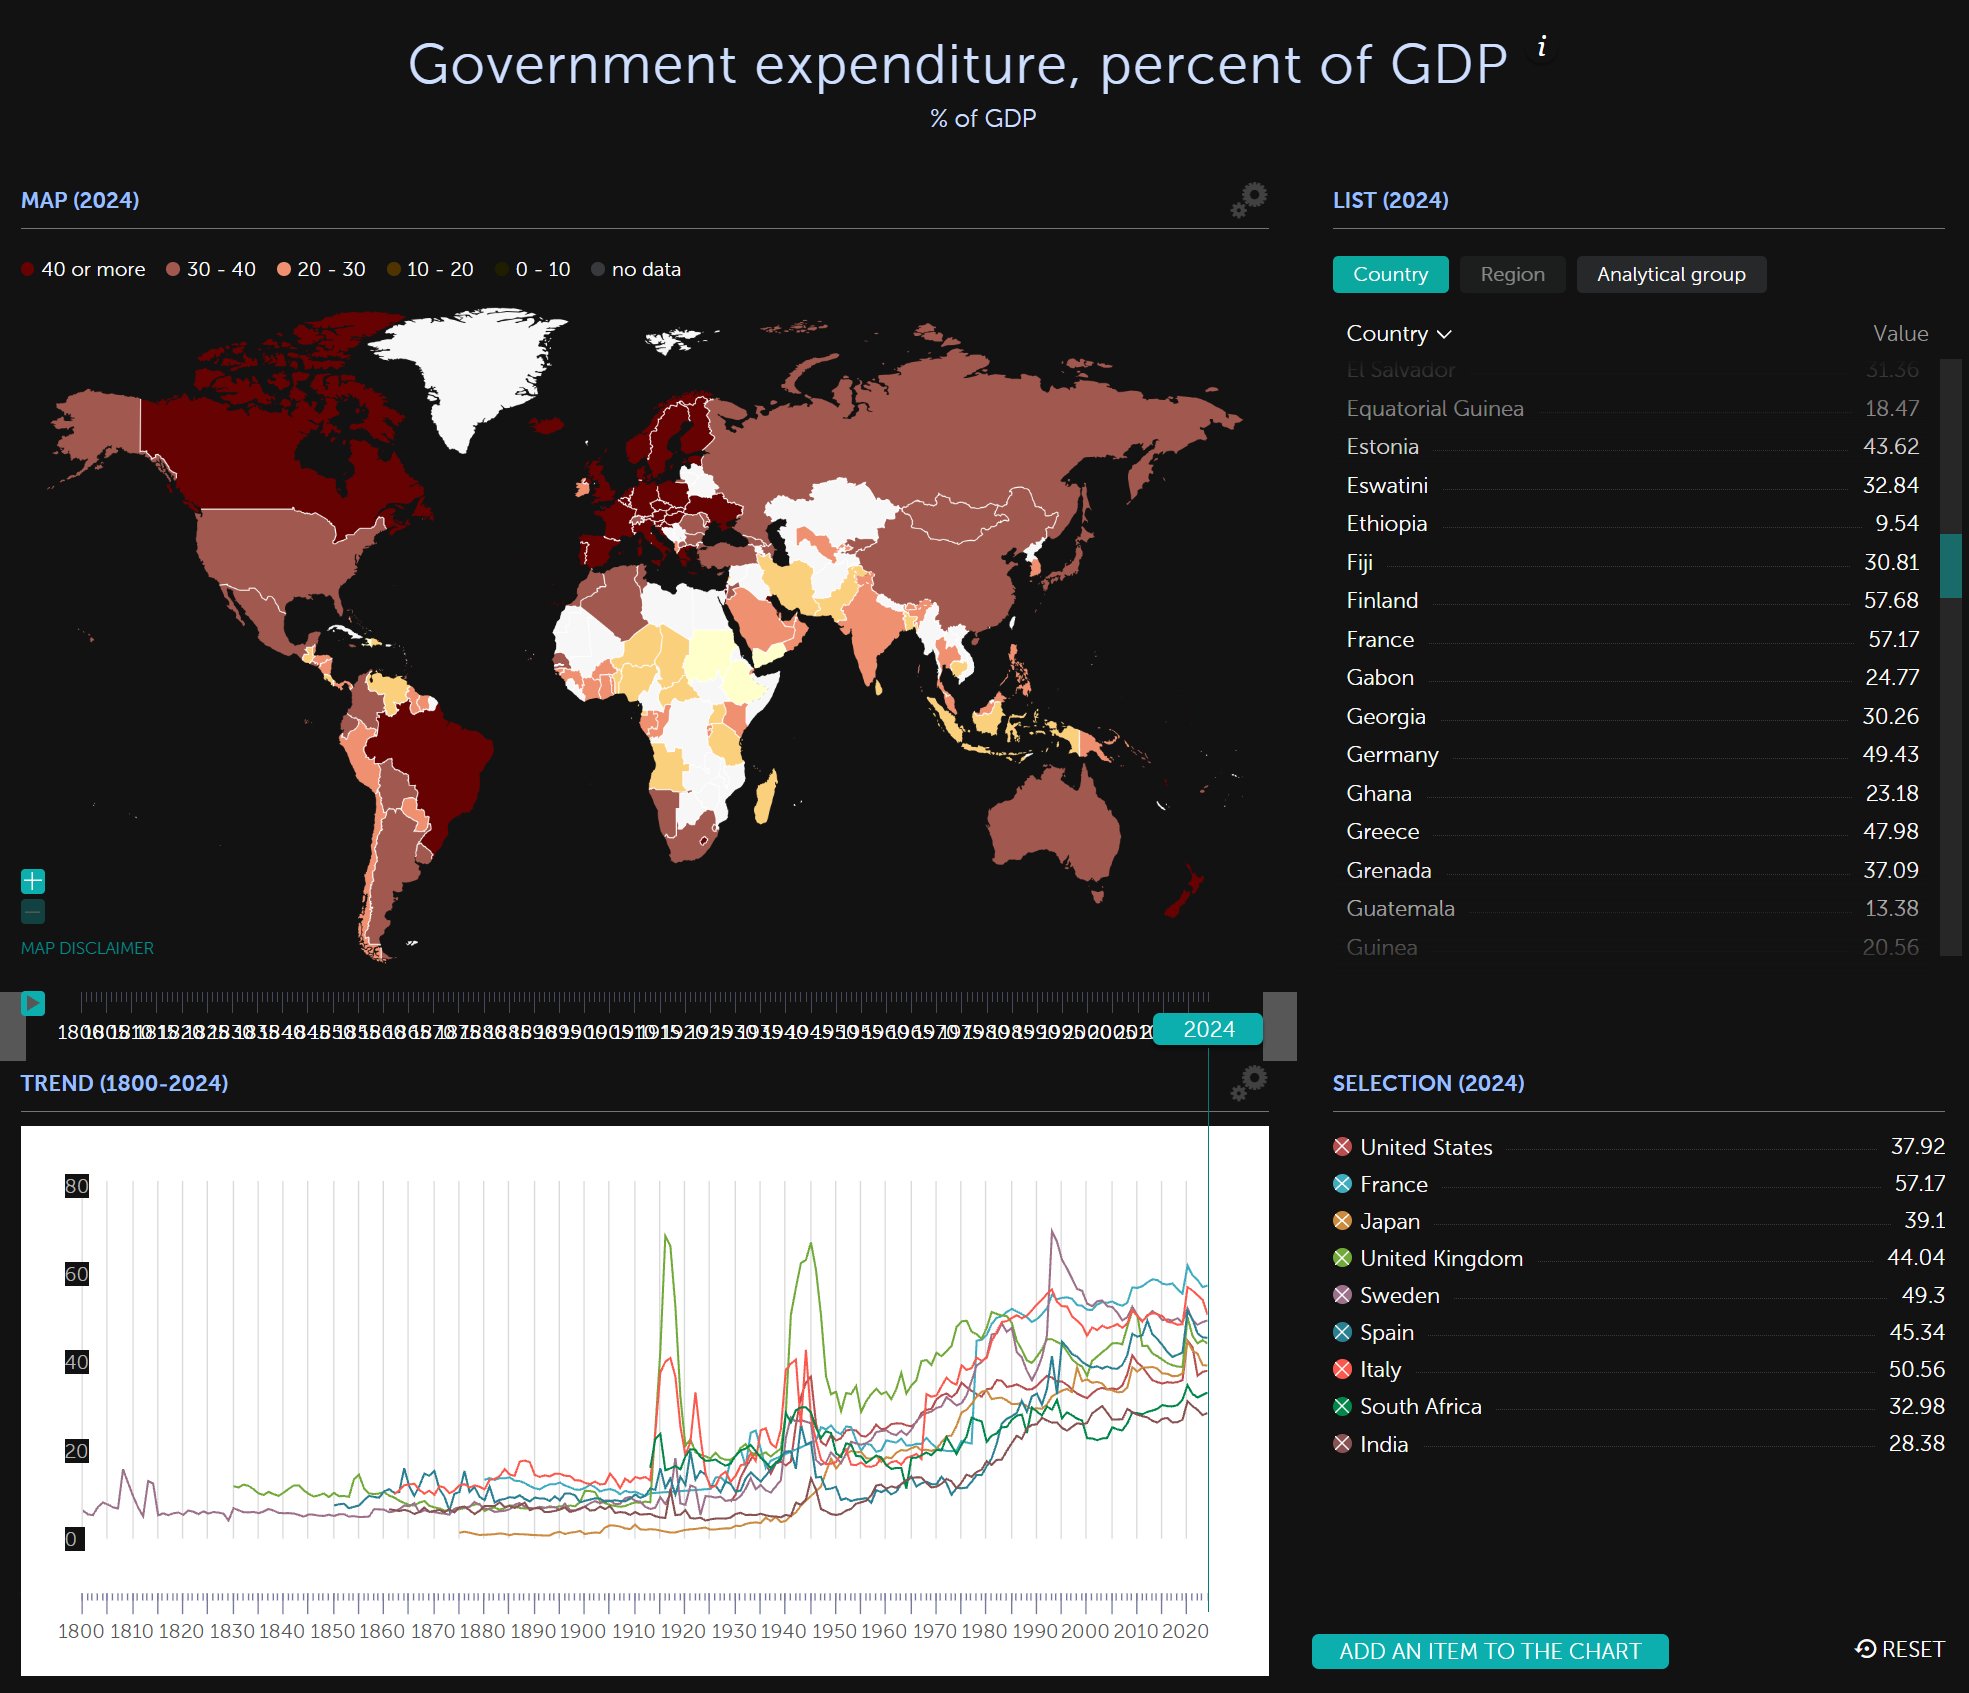
Task: Remove Italy from selection
Action: click(x=1342, y=1369)
